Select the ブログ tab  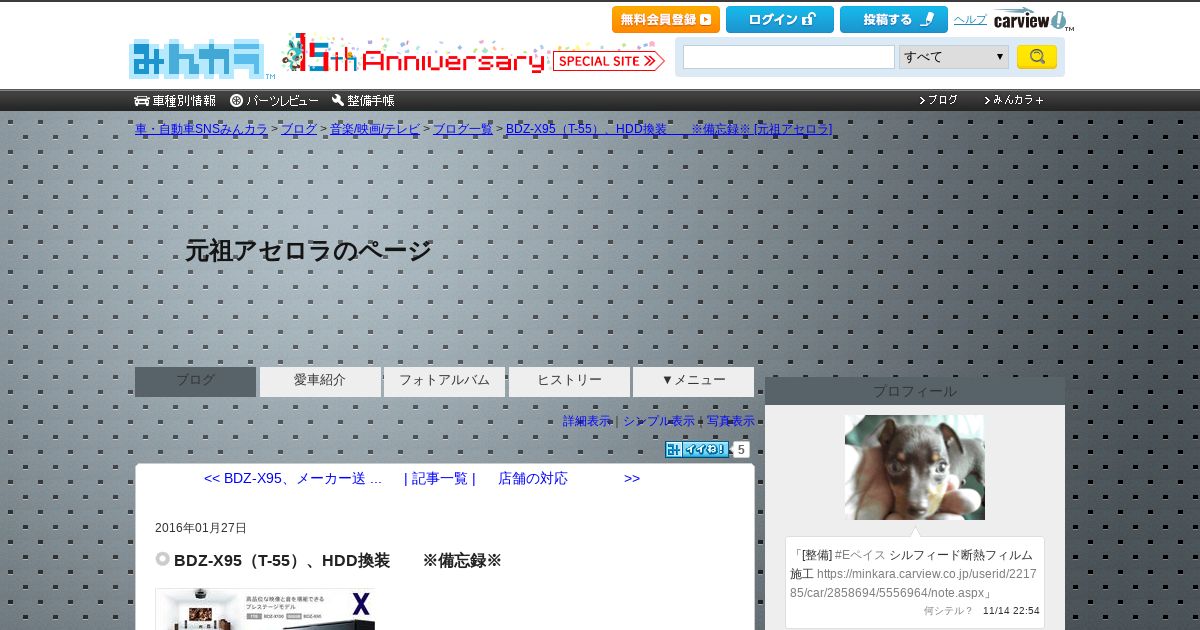click(196, 381)
